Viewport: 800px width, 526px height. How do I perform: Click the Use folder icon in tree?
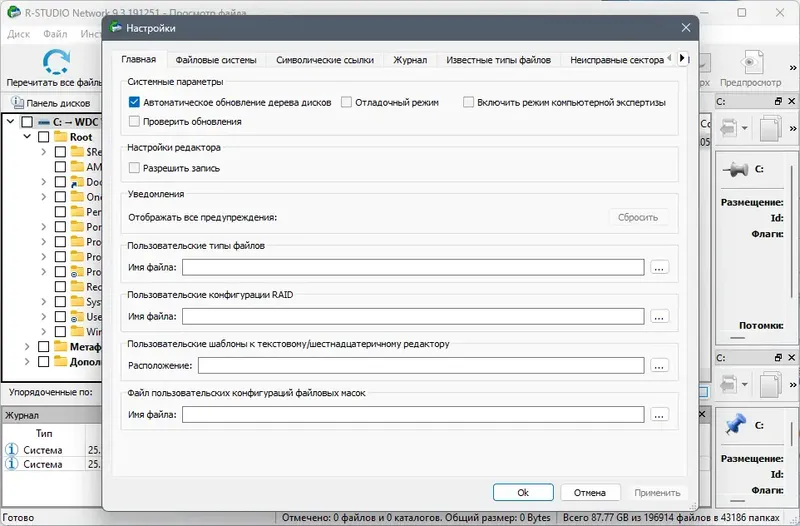[x=77, y=316]
